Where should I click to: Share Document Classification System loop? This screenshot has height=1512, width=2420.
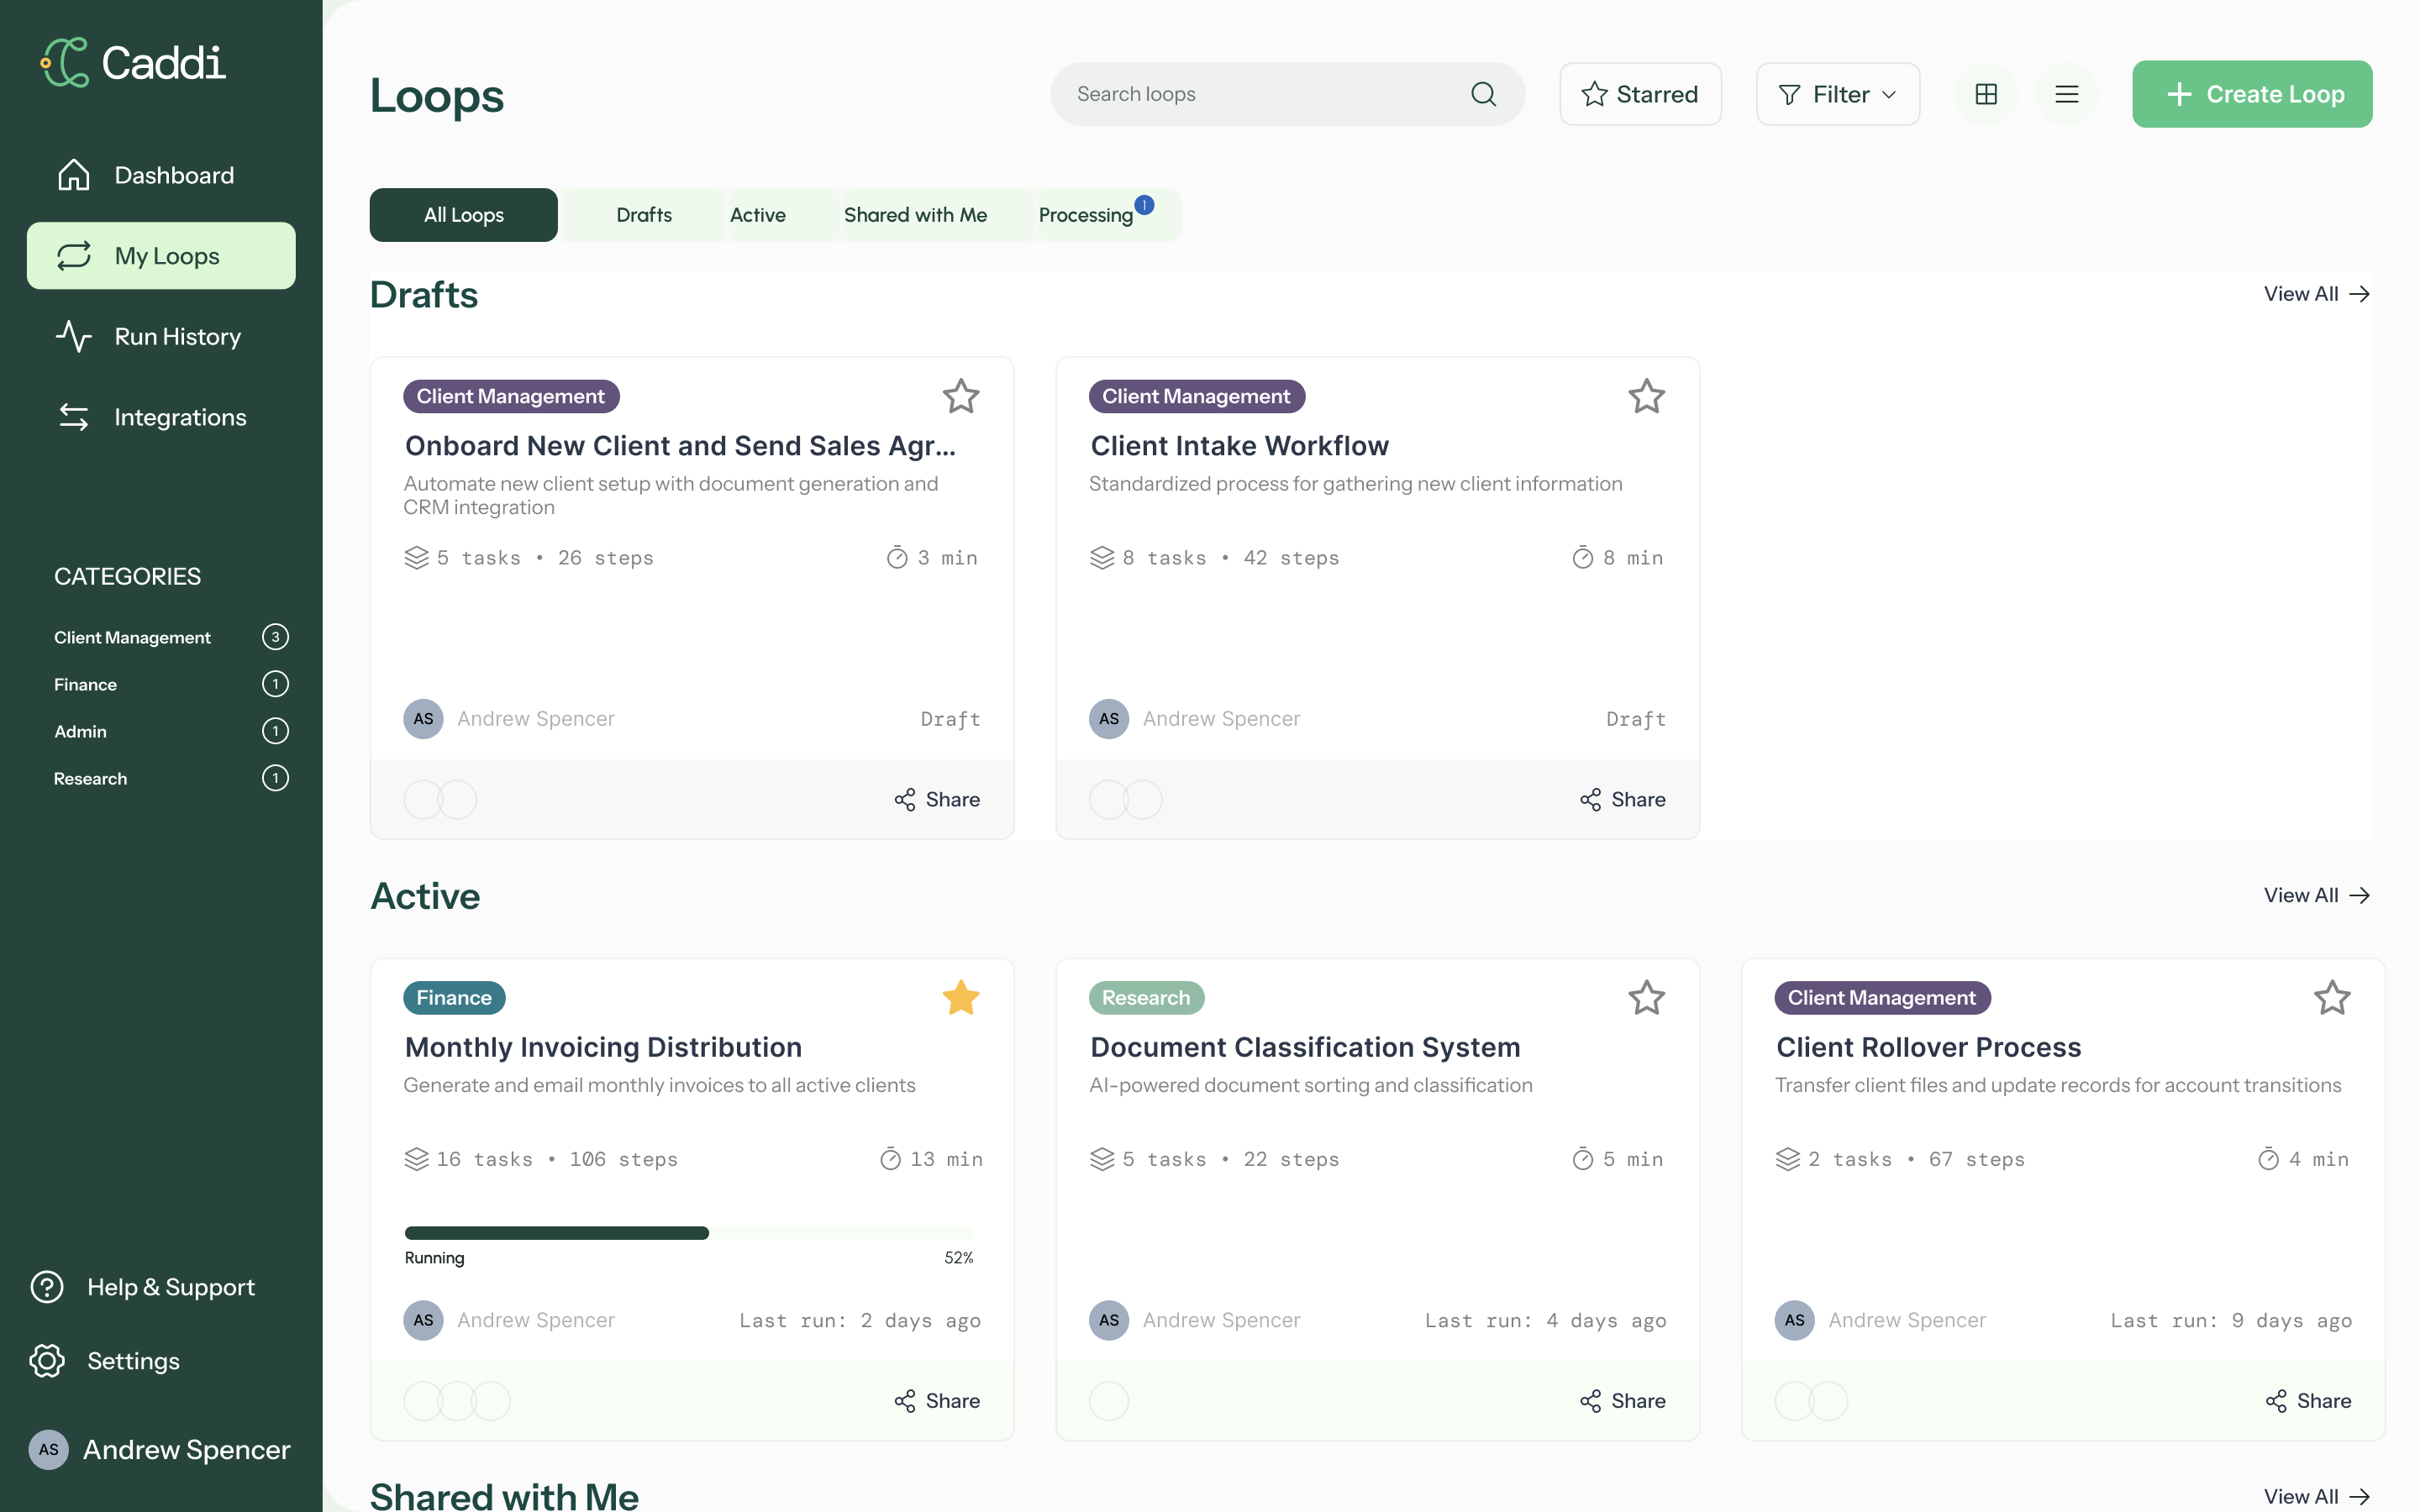[1623, 1400]
